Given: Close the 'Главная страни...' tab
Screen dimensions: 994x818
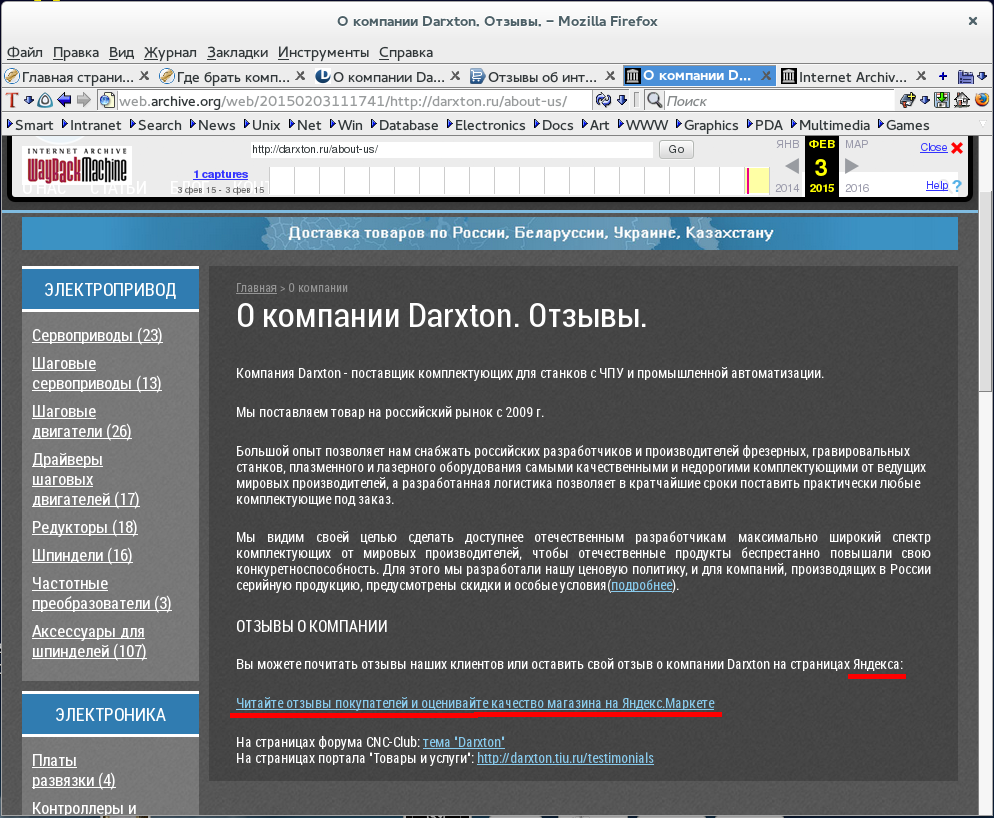Looking at the screenshot, I should click(144, 76).
